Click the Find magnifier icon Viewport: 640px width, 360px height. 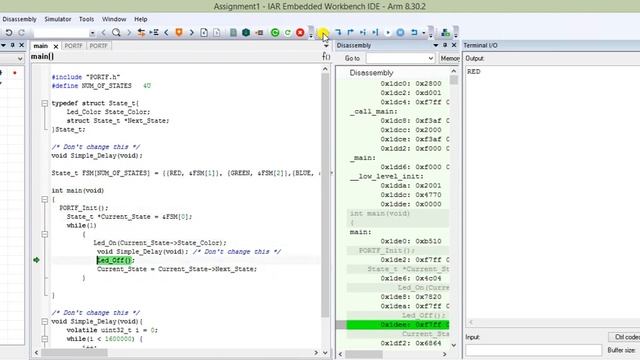pyautogui.click(x=116, y=32)
